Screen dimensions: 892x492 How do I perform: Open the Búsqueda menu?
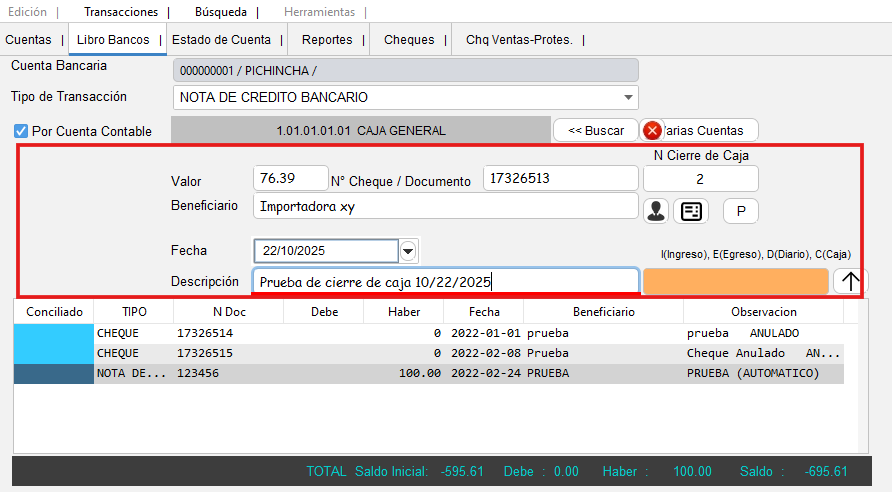click(220, 12)
